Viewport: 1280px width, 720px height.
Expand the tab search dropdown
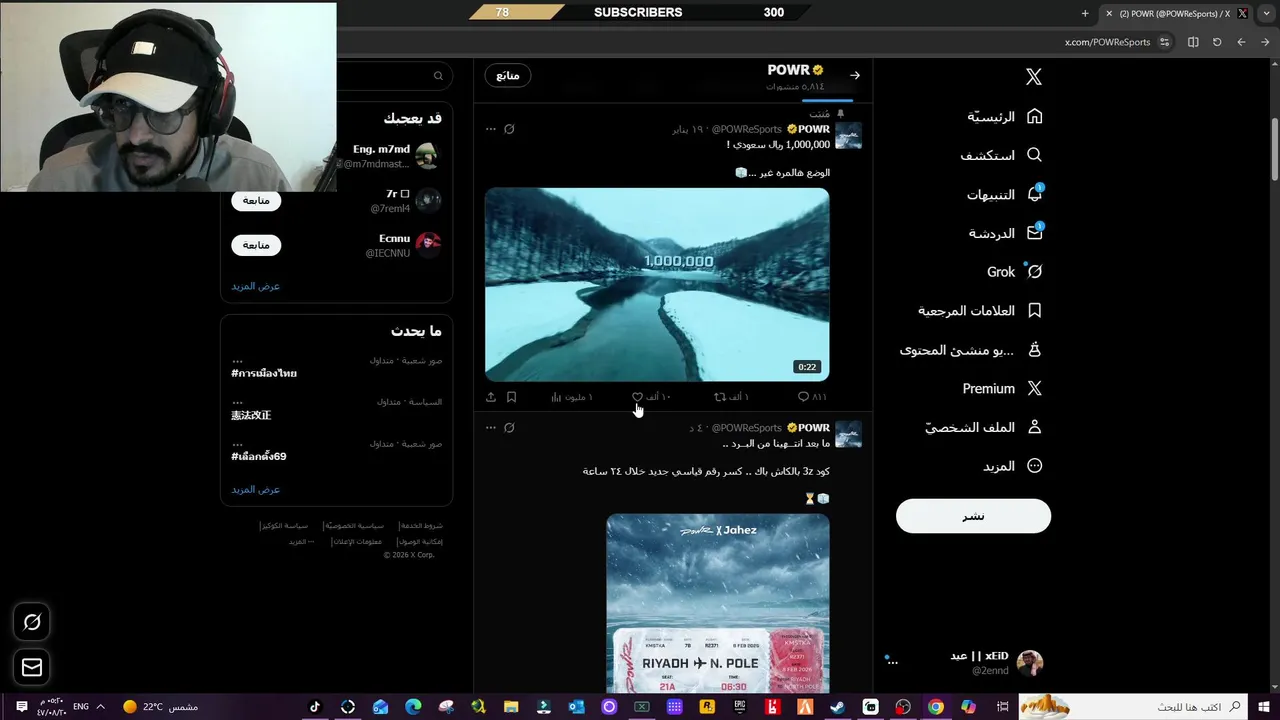point(1267,13)
